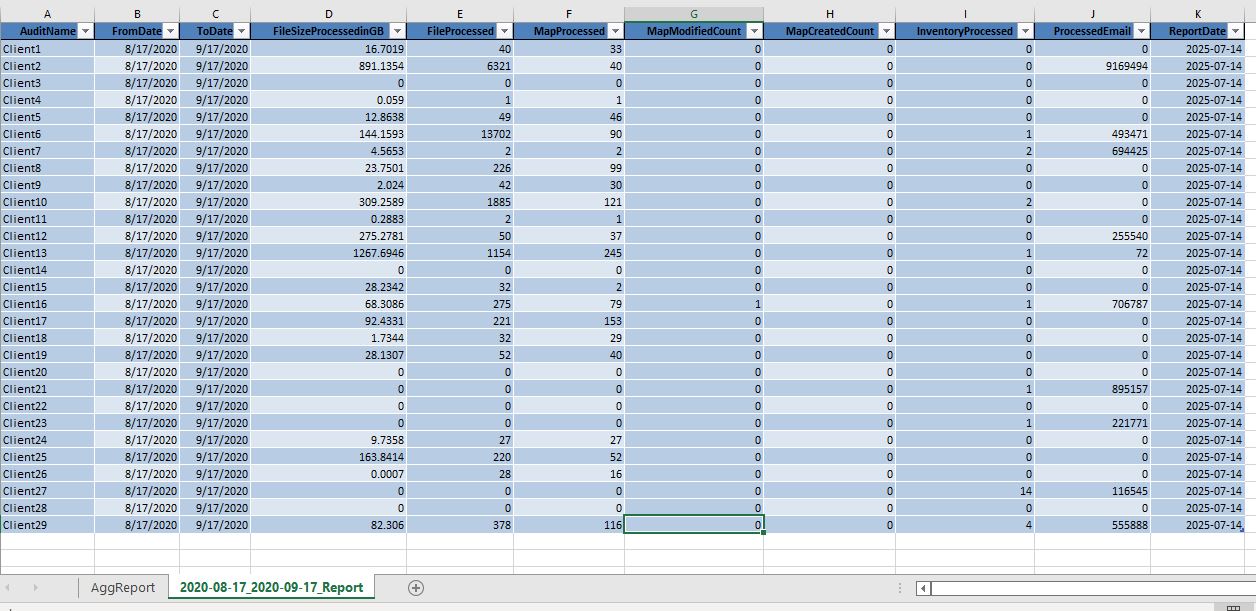Select the ReportDate cell in the Client1 row
Screen dimensions: 1256x611
pos(1197,49)
